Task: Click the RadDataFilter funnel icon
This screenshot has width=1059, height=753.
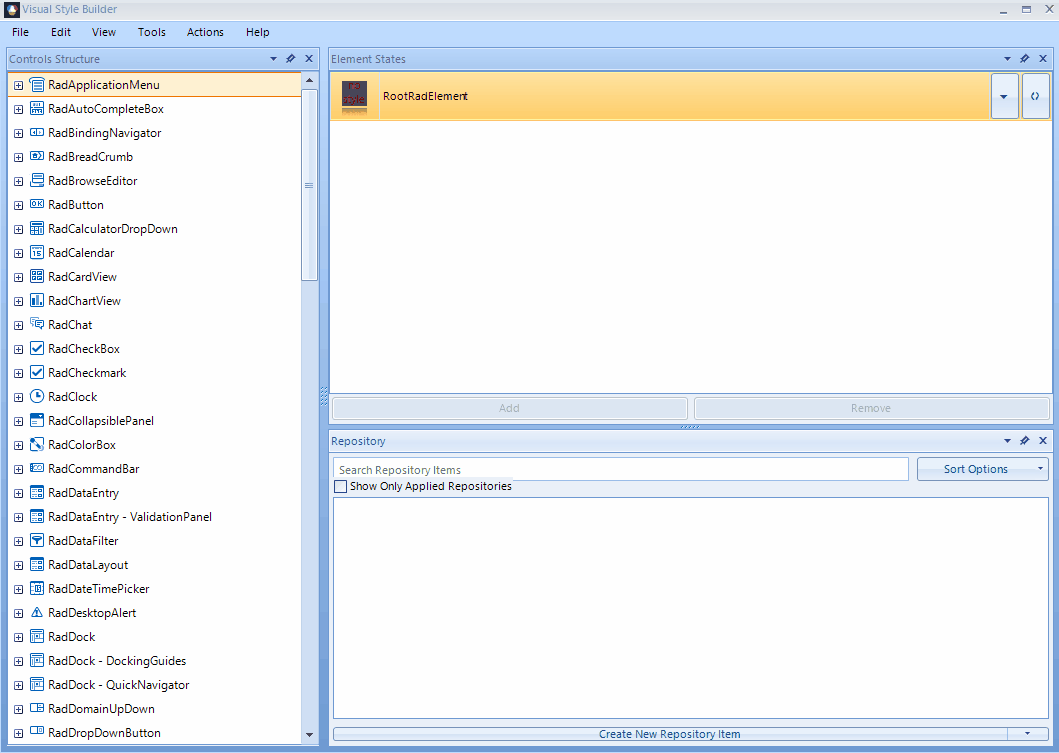Action: coord(37,540)
